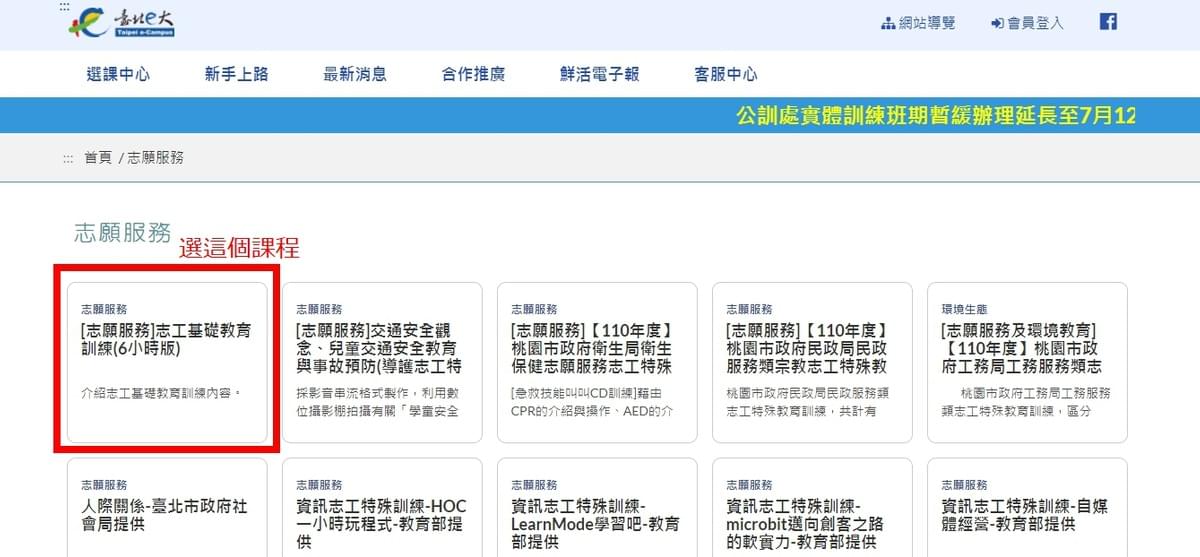Viewport: 1200px width, 557px height.
Task: Open course 交通安全觀念、兒童交通安全教育
Action: [378, 348]
